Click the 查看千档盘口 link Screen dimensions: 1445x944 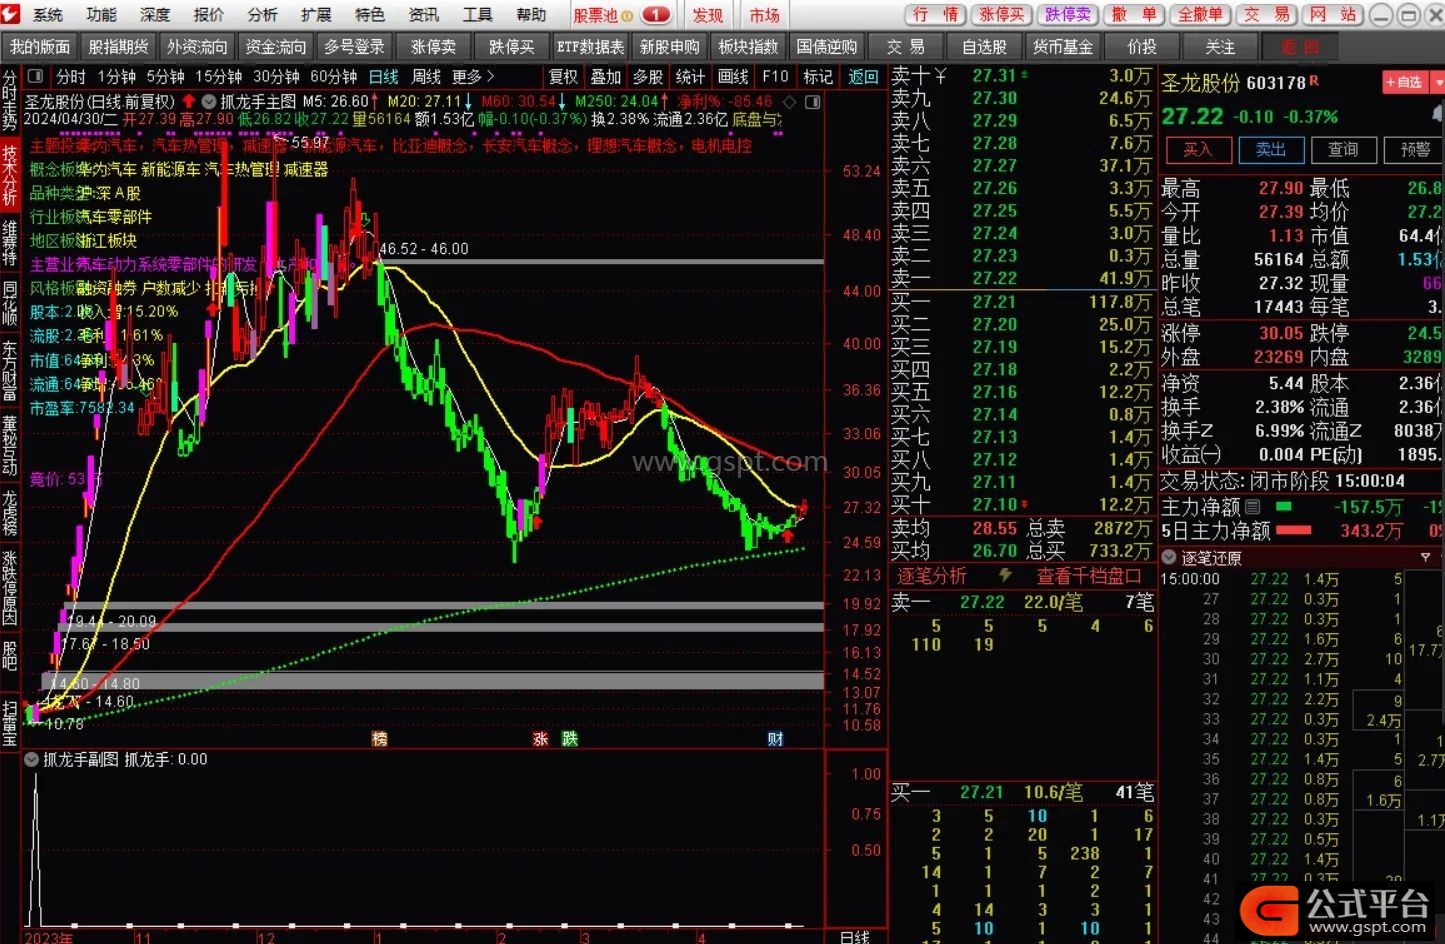pyautogui.click(x=1088, y=576)
